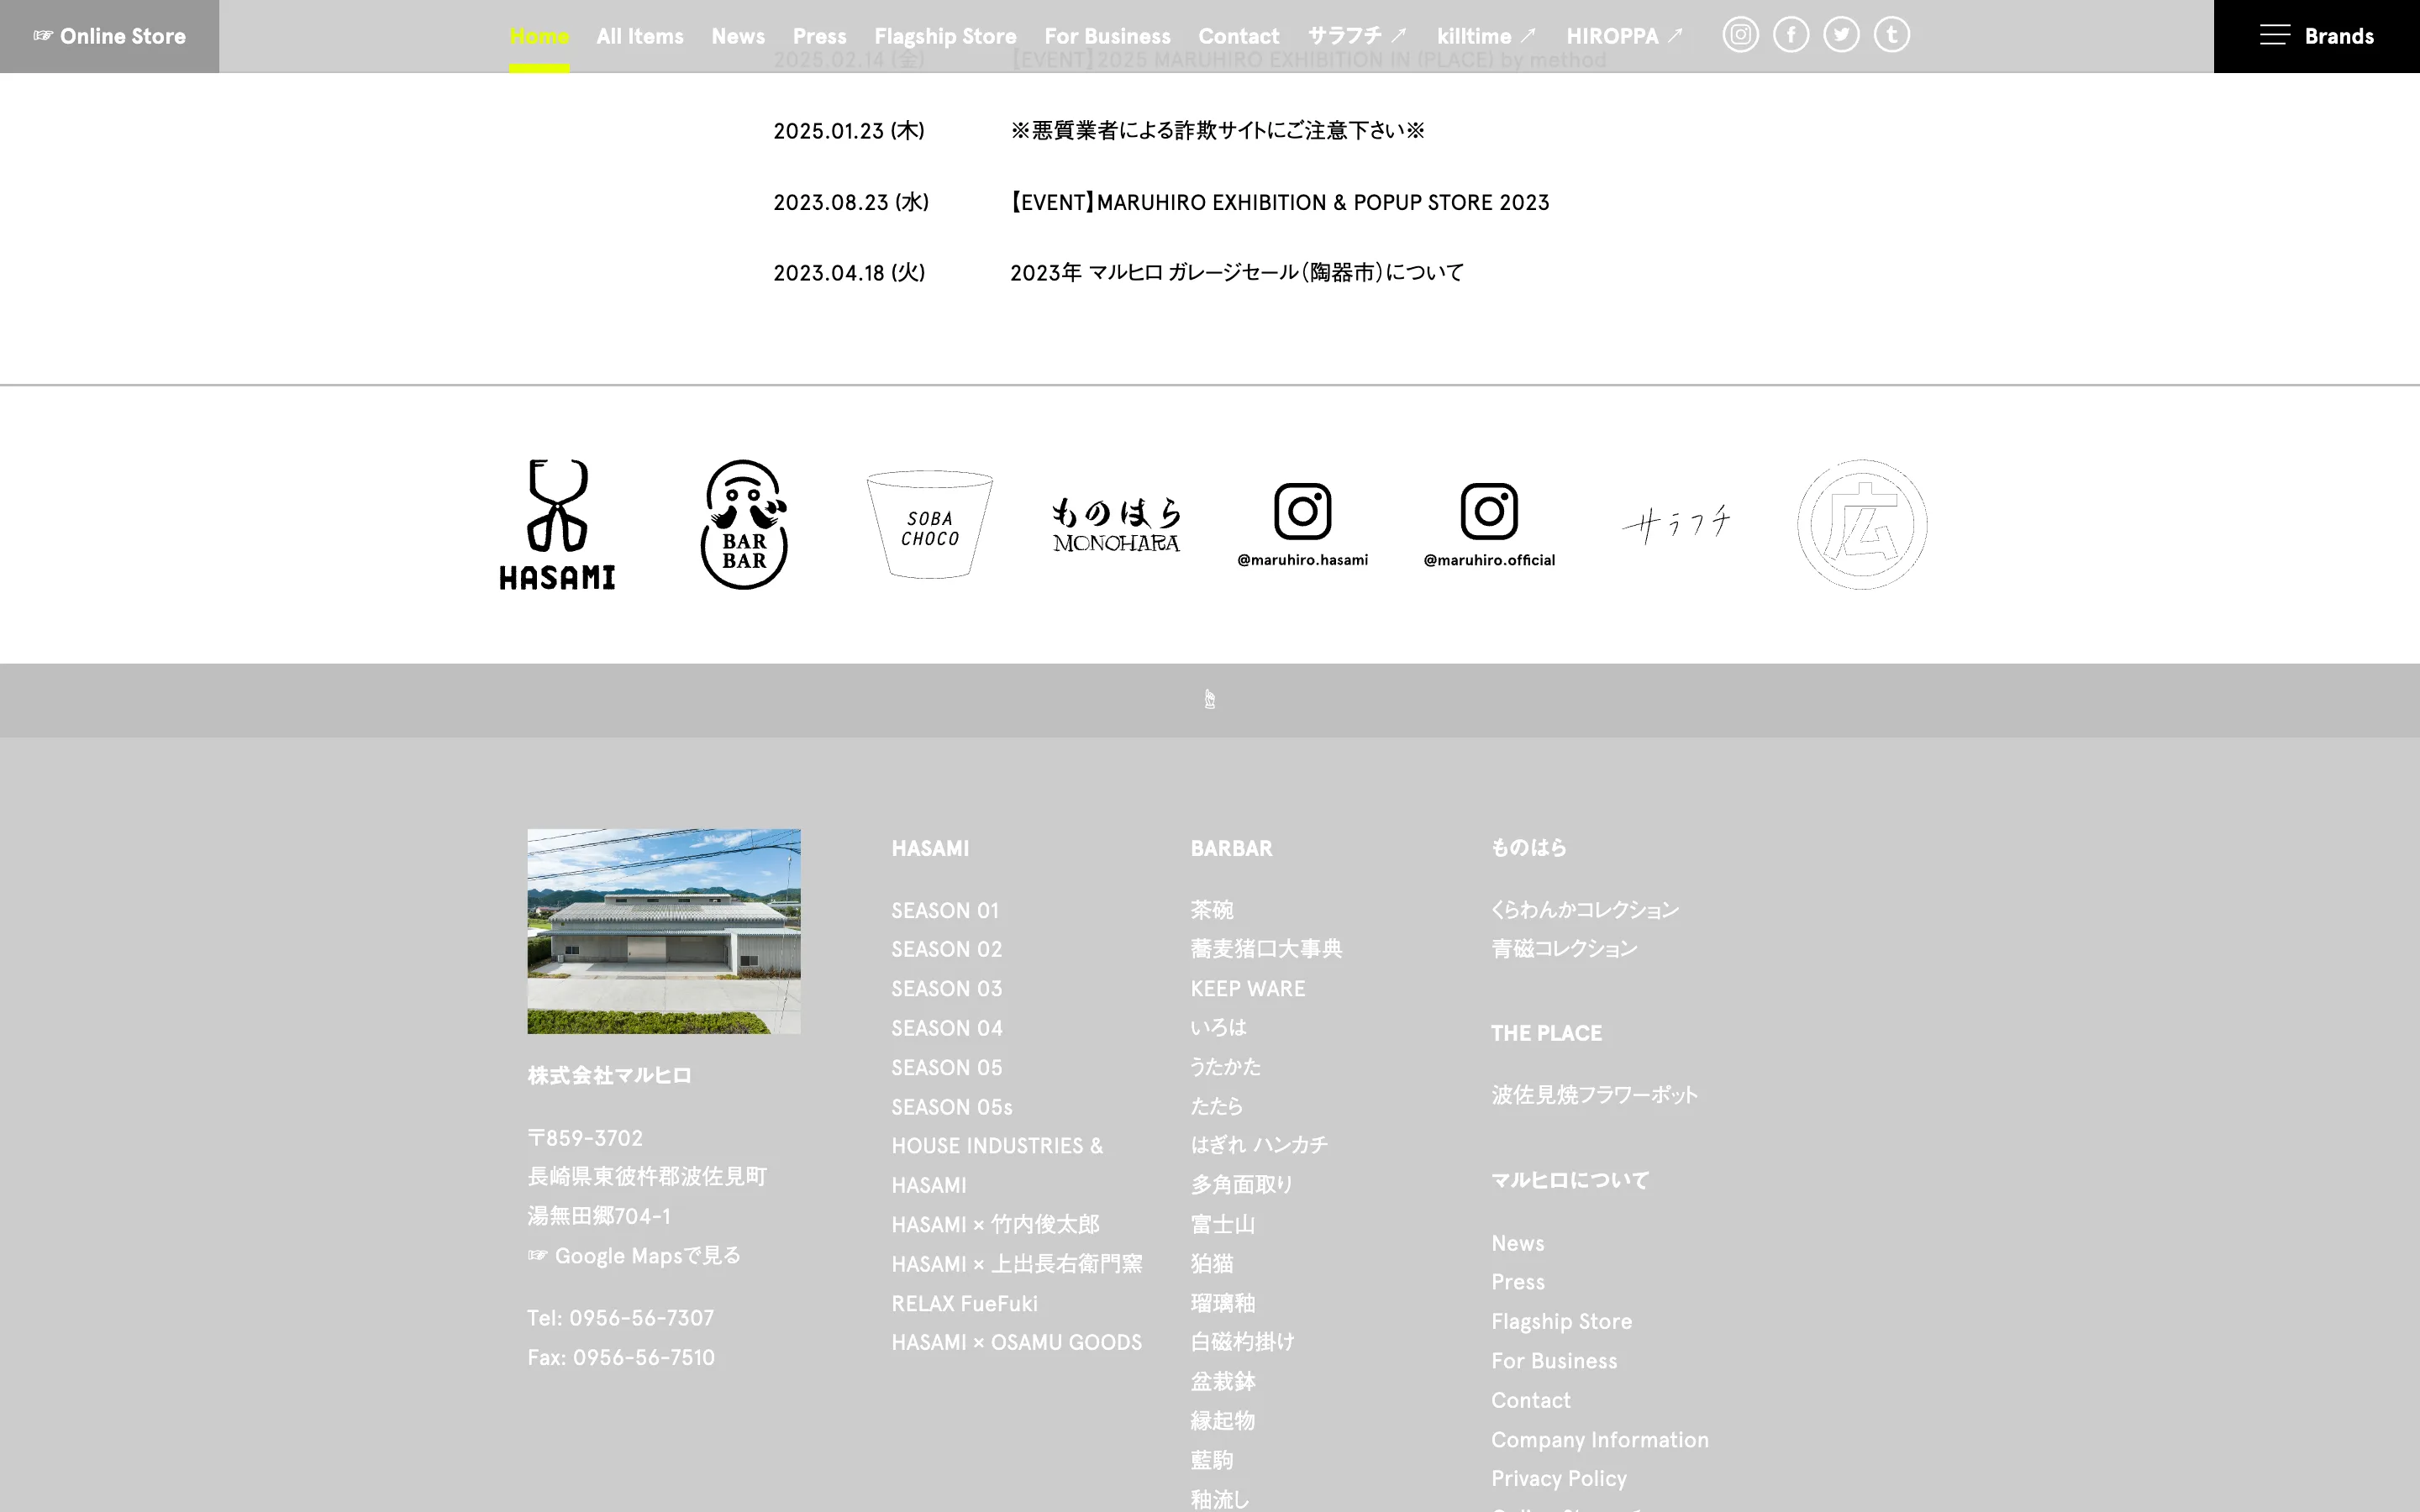Click the ものはら footer heading

pos(1528,847)
